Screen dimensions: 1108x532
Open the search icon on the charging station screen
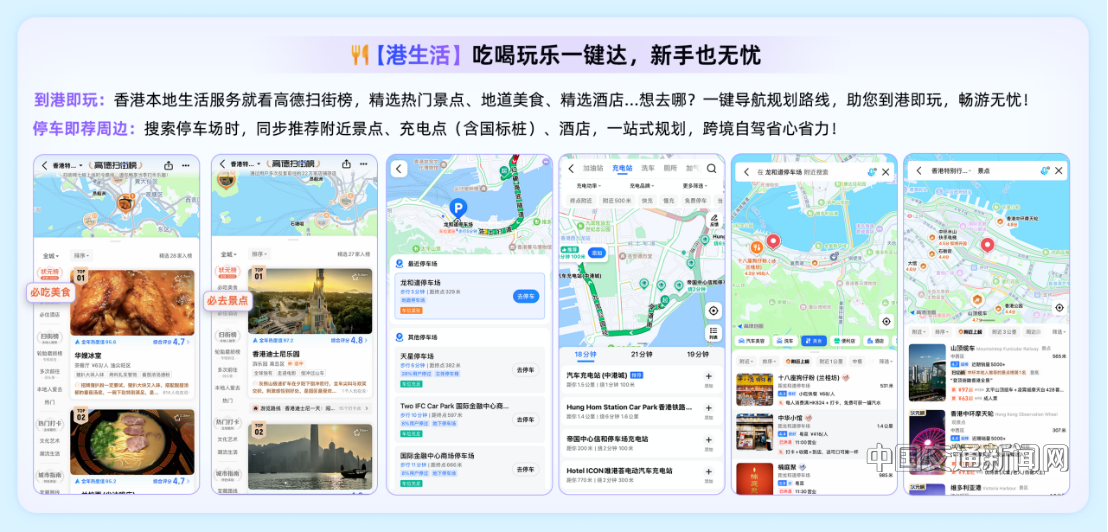tap(712, 169)
